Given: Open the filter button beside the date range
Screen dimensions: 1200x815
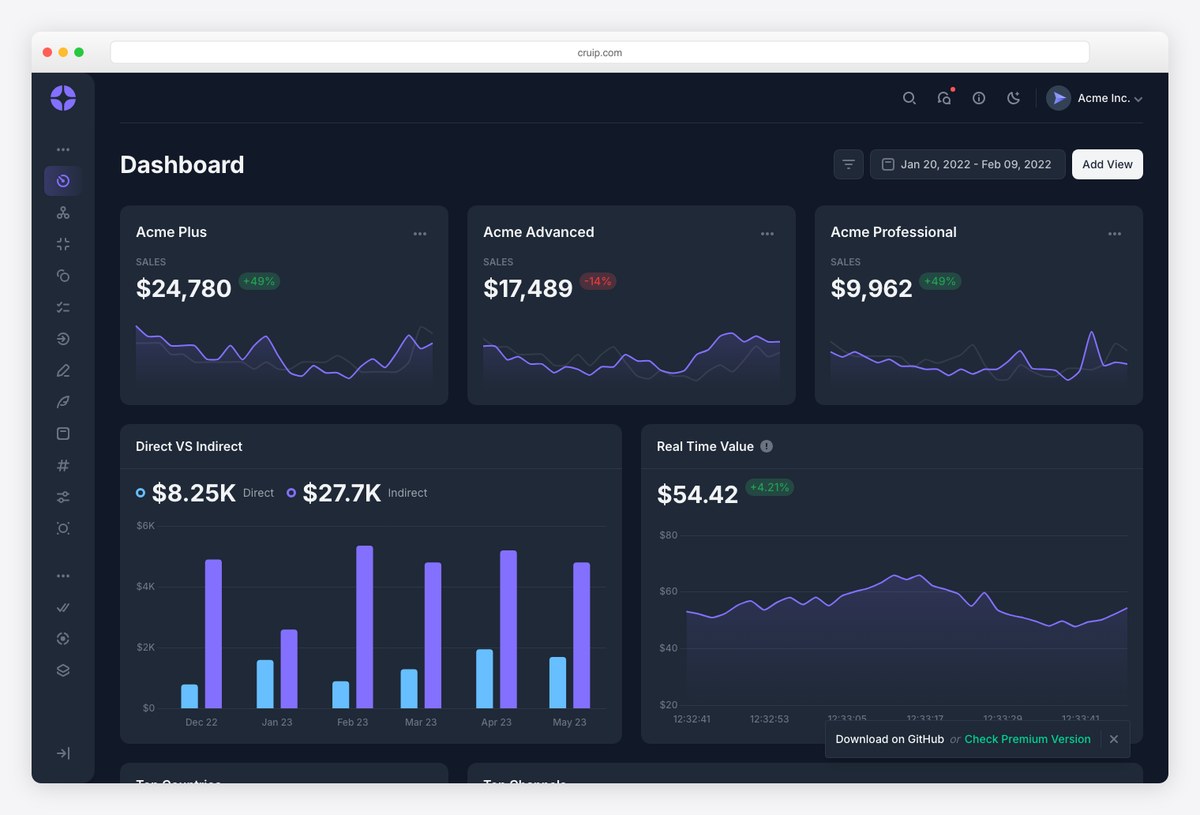Looking at the screenshot, I should pos(848,164).
